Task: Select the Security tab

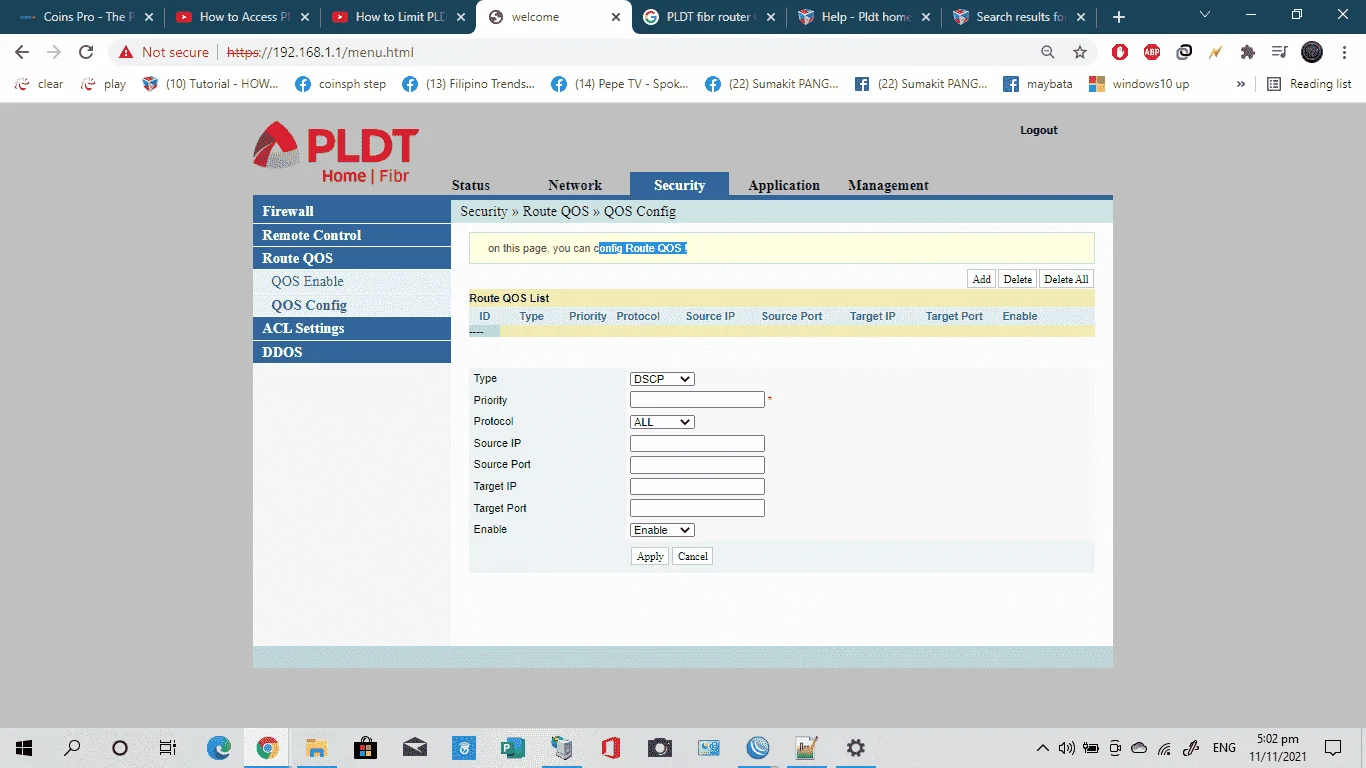Action: tap(679, 185)
